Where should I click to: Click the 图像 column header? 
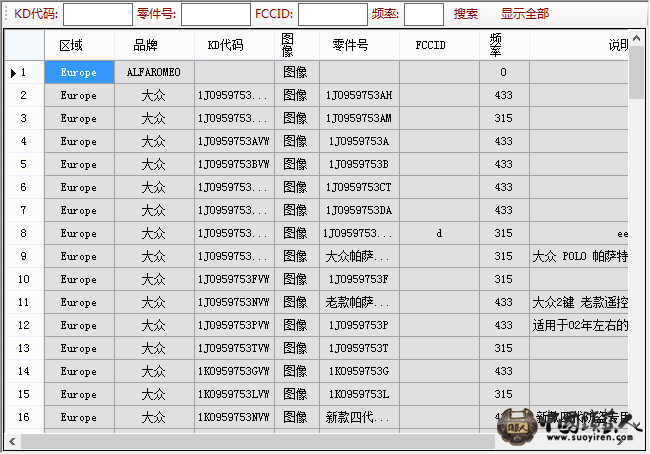pos(297,45)
